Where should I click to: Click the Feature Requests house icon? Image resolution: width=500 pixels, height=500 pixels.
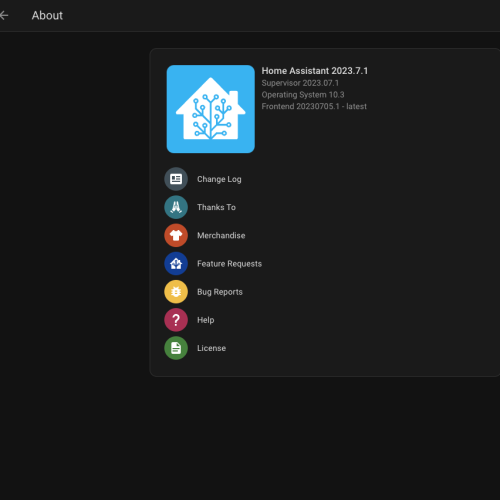coord(176,264)
